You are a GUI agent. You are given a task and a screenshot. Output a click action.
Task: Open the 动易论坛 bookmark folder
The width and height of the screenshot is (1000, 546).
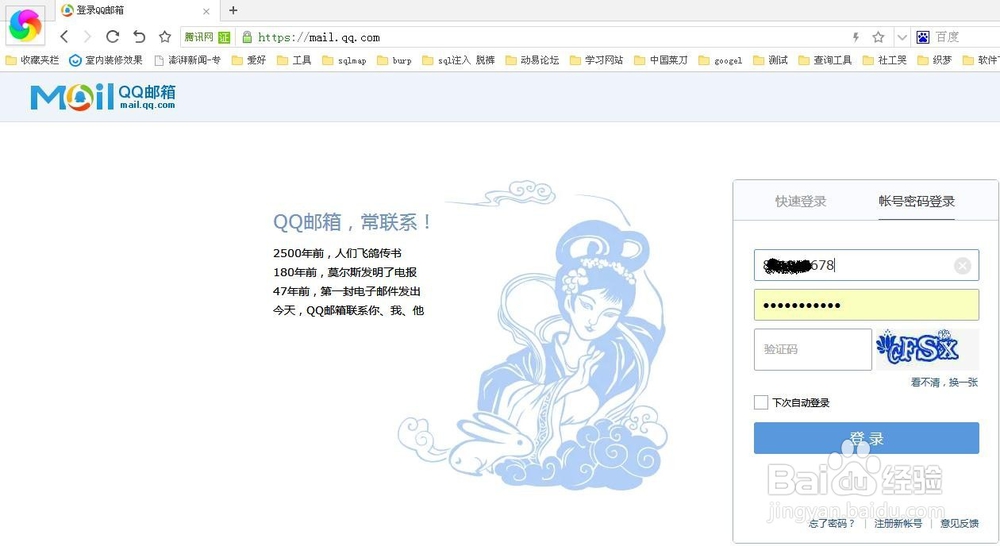(x=533, y=60)
